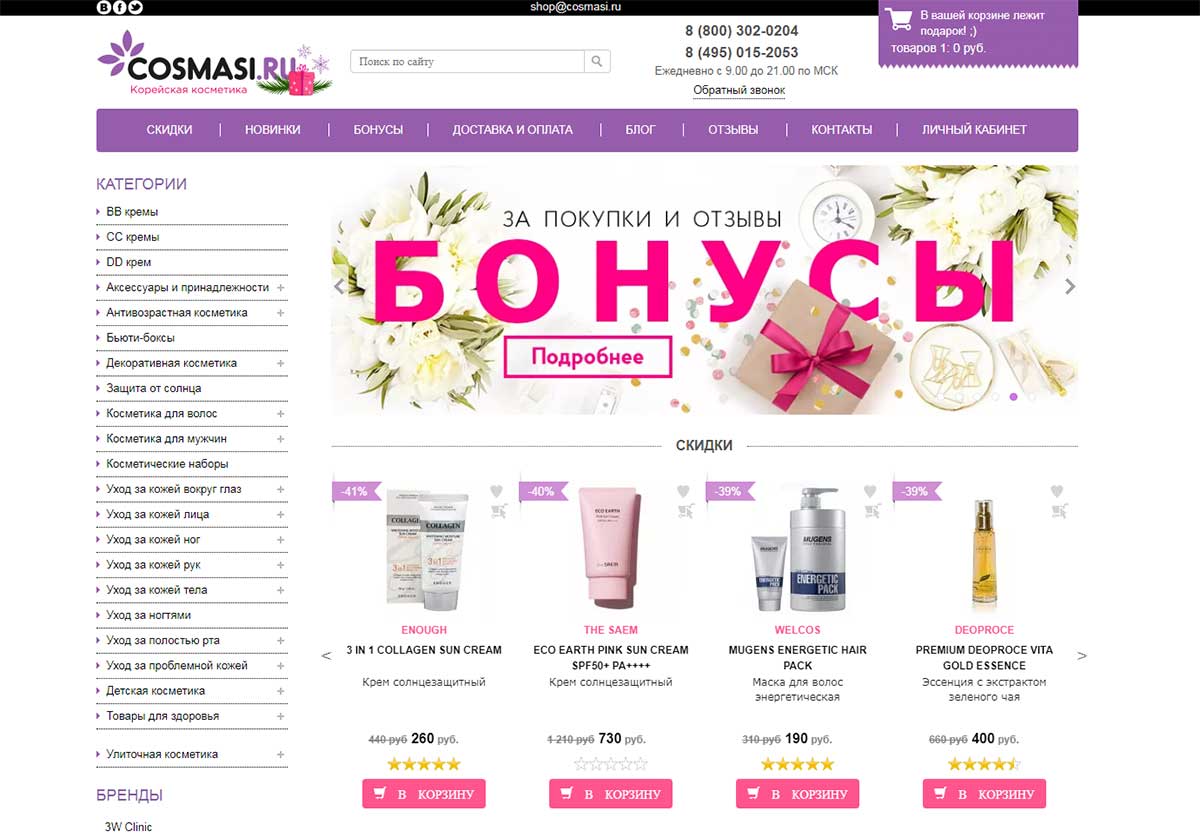Go to Личный кабинет menu item

coord(974,130)
